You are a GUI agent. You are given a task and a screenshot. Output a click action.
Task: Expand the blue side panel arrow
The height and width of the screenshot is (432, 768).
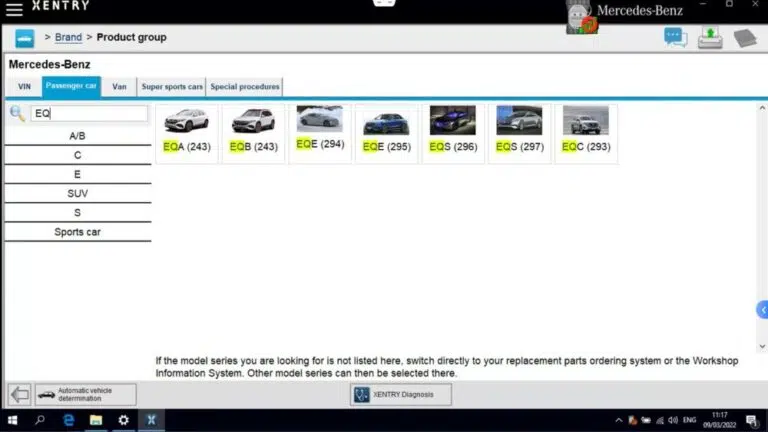[x=762, y=310]
